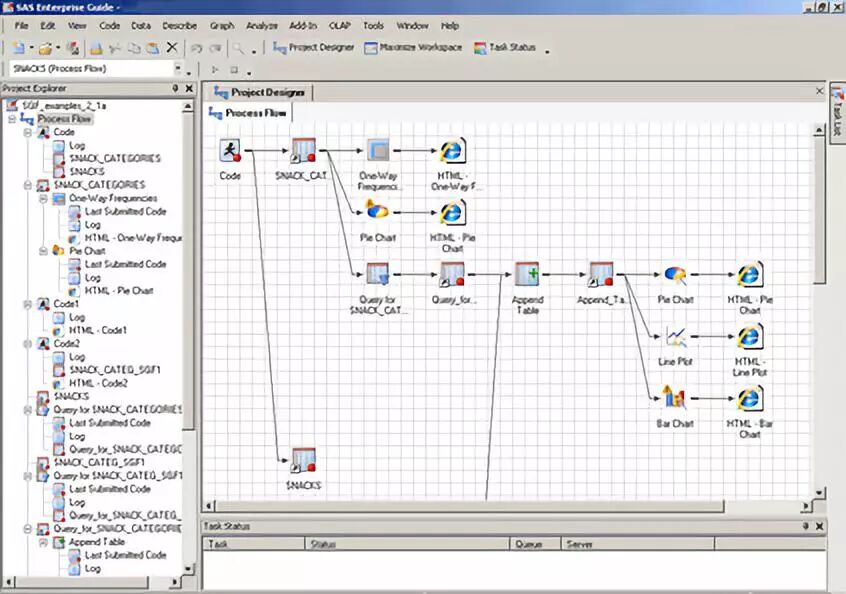Switch to the Process Flow tab

point(248,113)
